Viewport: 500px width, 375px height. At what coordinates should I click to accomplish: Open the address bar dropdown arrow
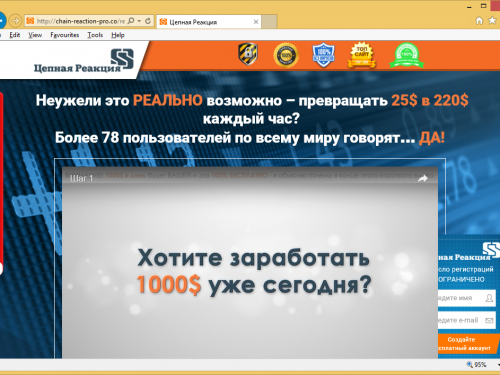coord(139,21)
